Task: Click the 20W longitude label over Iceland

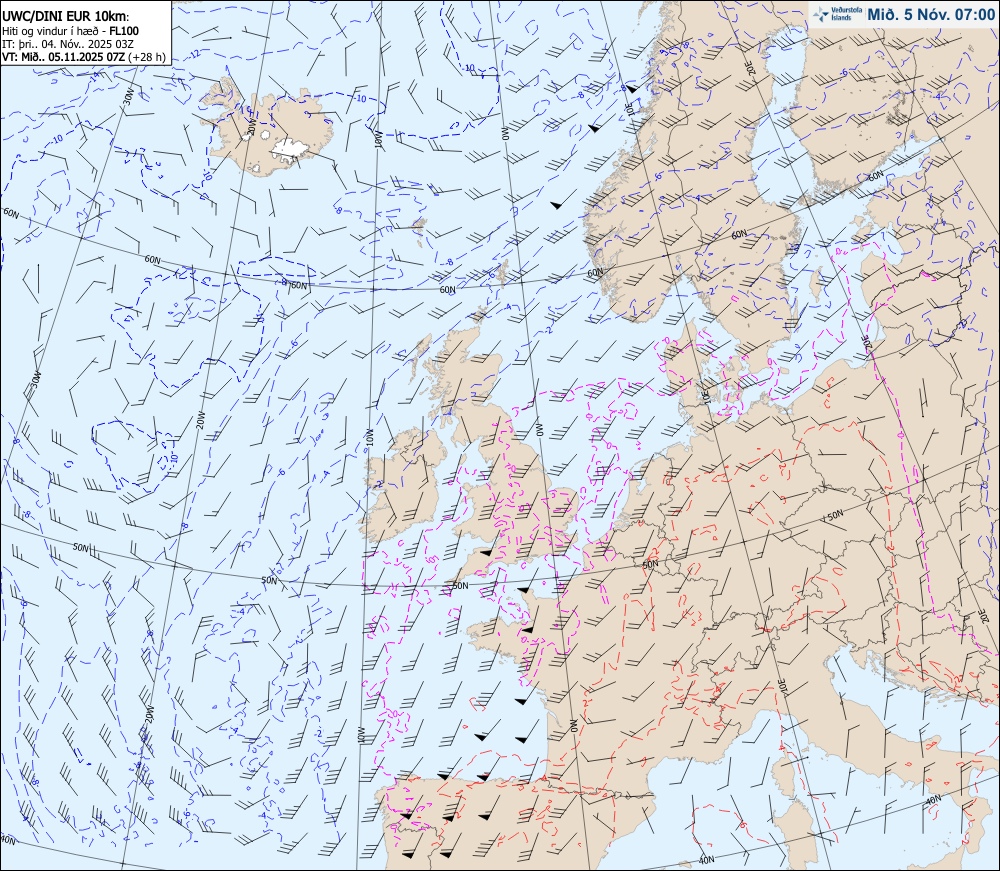Action: coord(251,127)
